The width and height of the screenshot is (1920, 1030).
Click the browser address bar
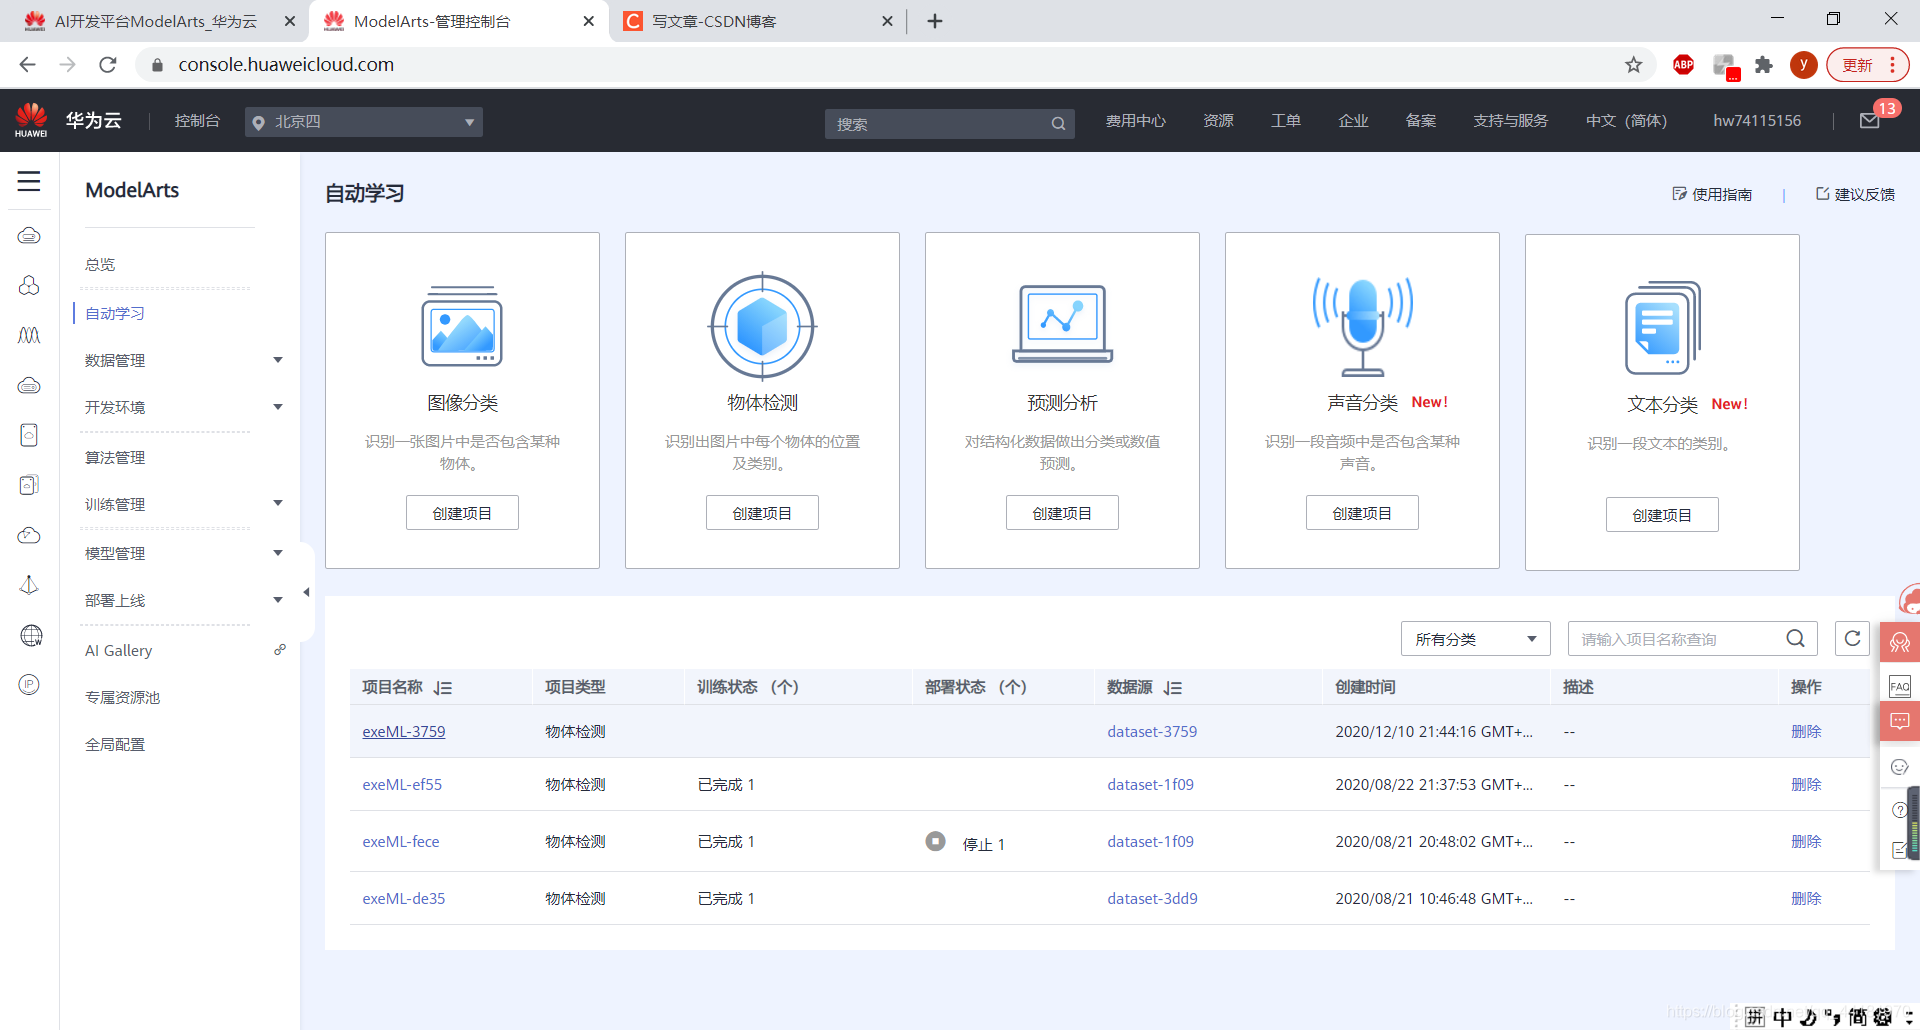tap(880, 65)
